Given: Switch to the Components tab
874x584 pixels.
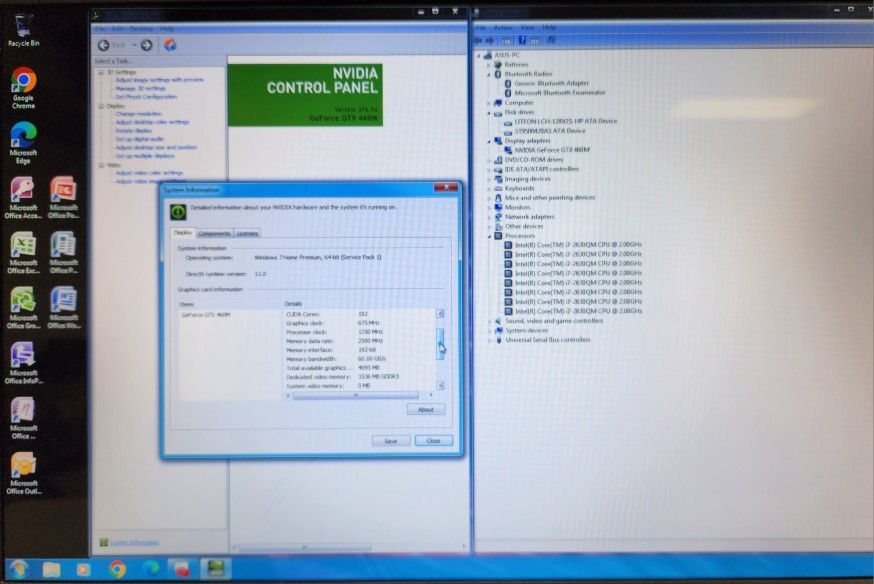Looking at the screenshot, I should [x=214, y=233].
